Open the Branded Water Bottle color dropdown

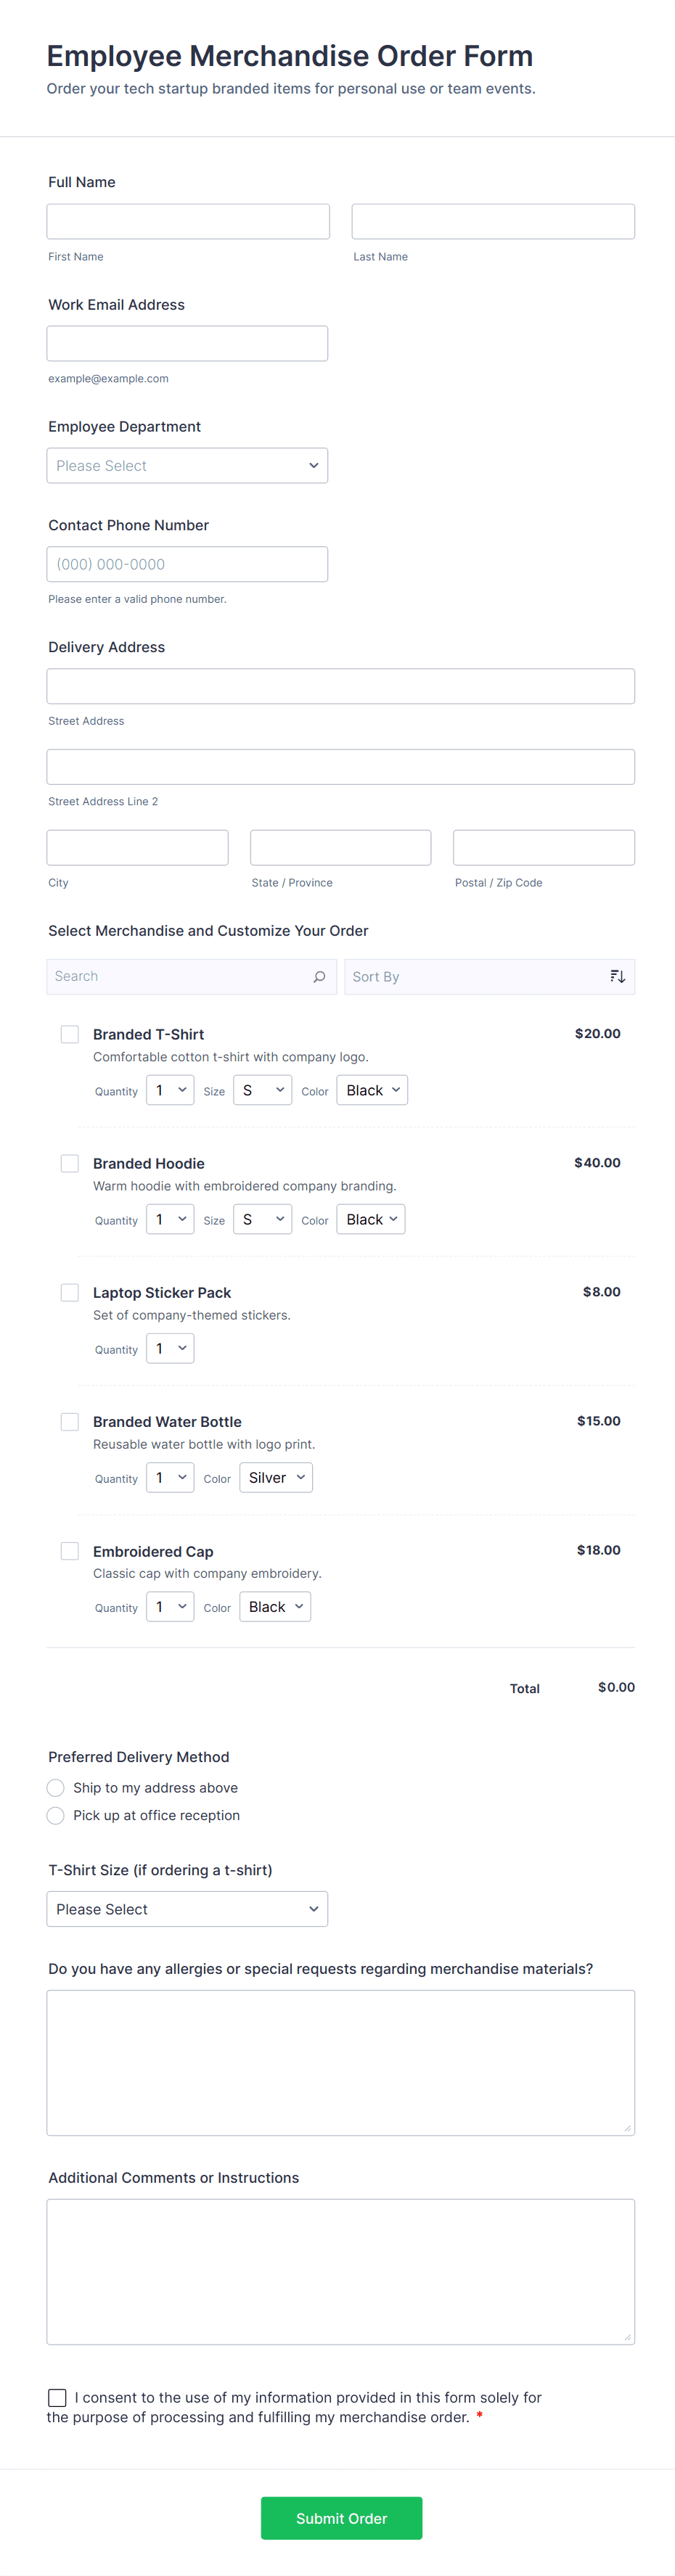275,1477
